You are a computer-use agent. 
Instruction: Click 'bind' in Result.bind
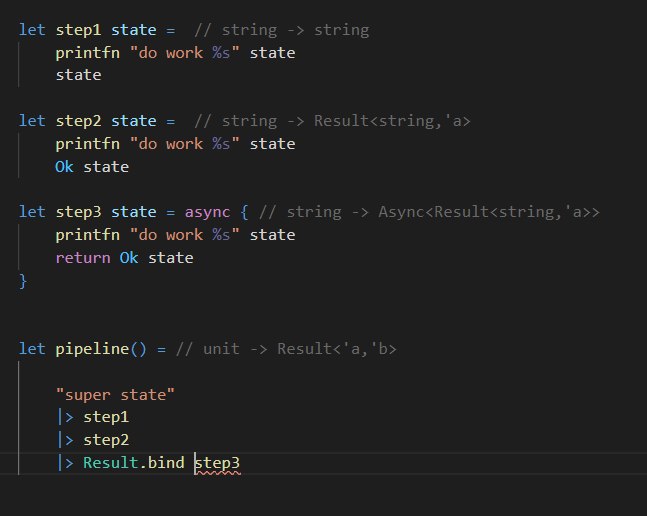click(x=166, y=463)
